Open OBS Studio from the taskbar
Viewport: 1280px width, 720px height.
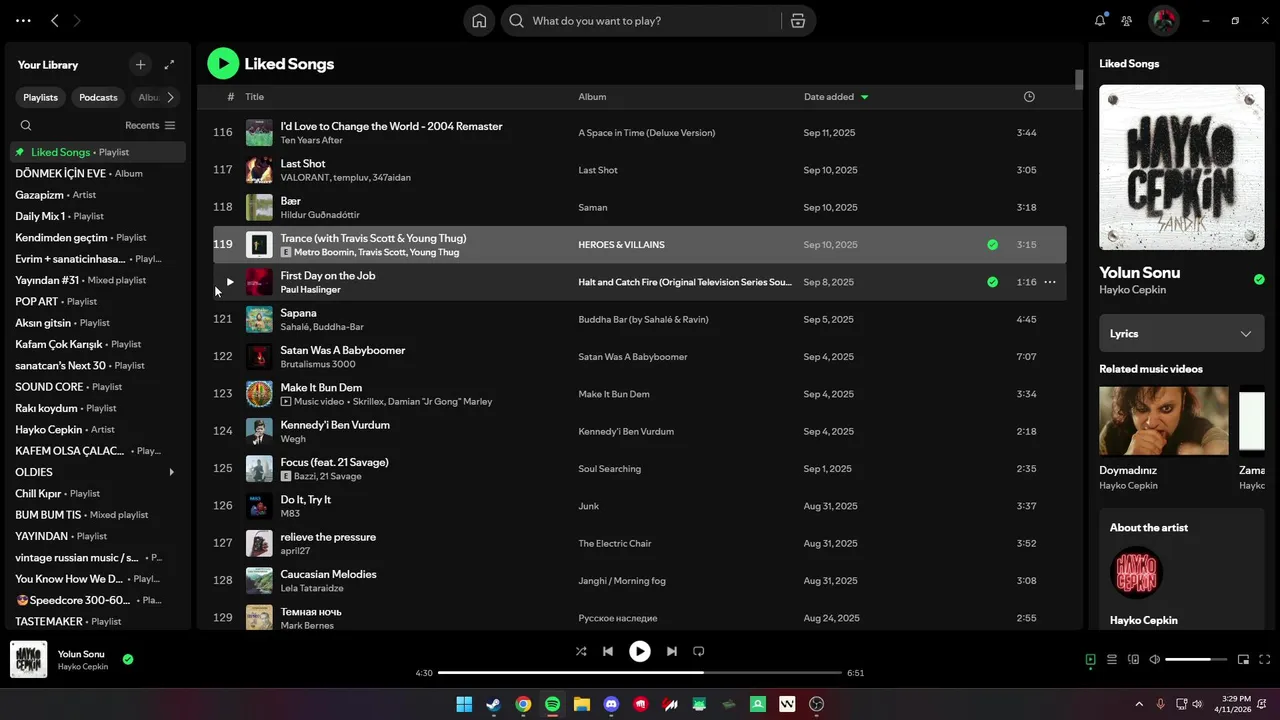pyautogui.click(x=817, y=704)
